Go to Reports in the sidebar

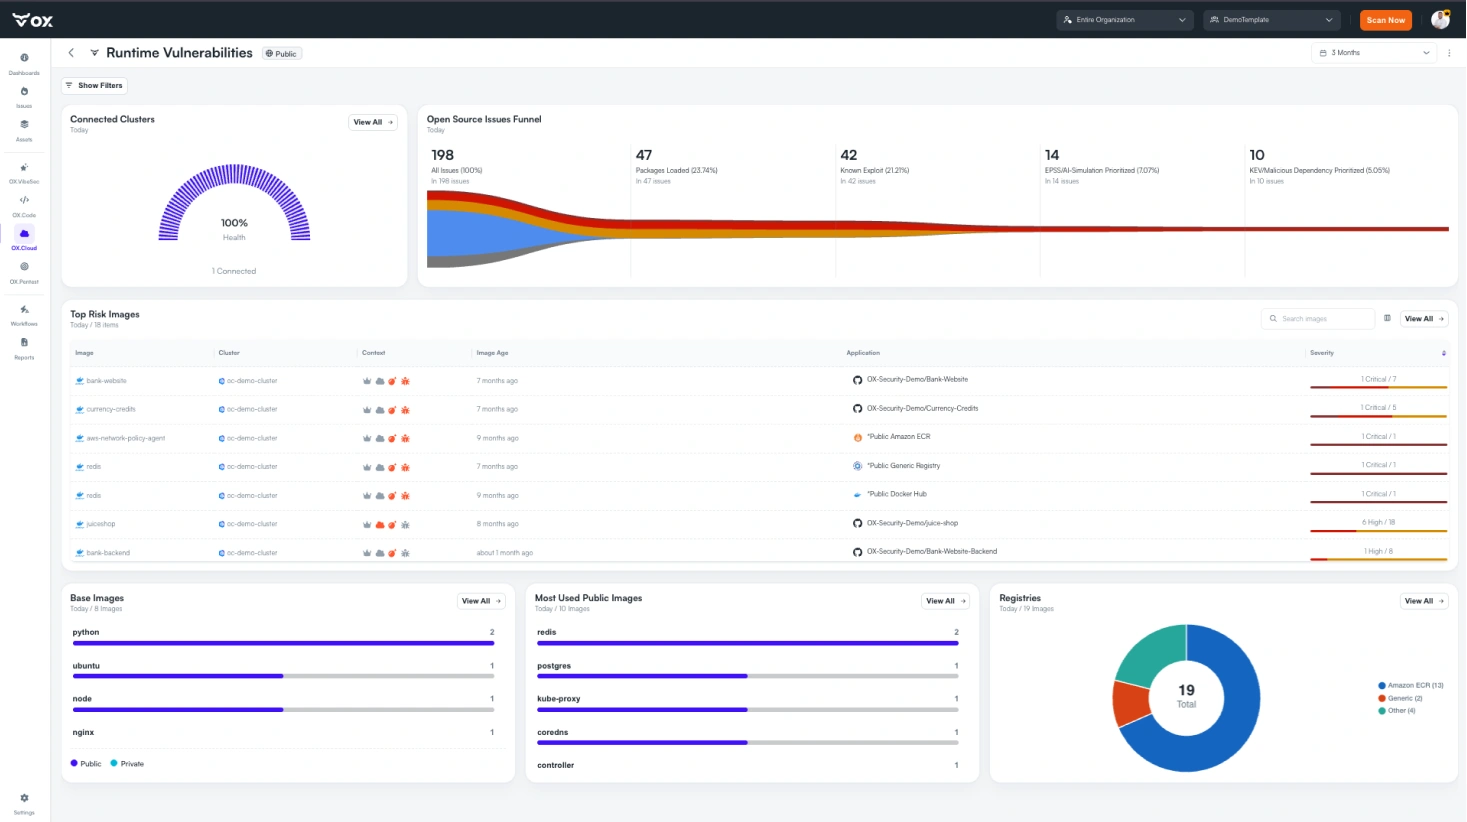coord(24,348)
